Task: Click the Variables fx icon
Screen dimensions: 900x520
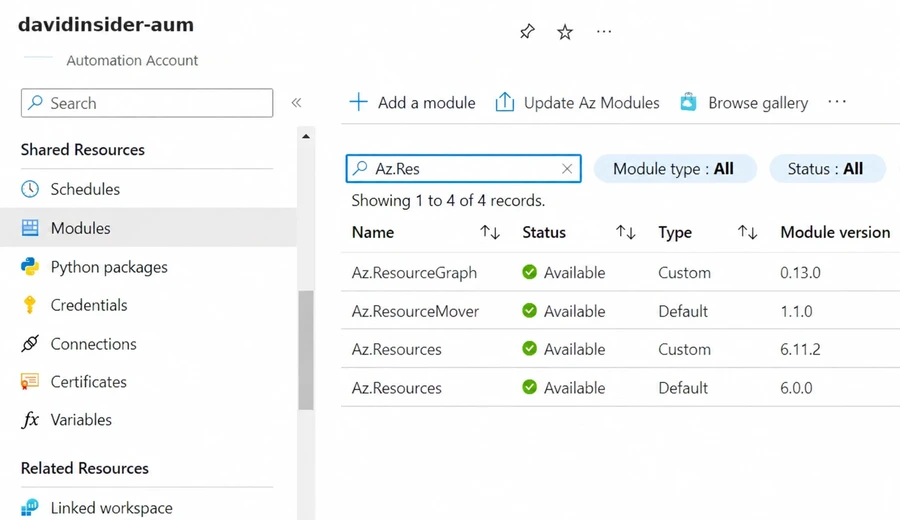Action: click(30, 420)
